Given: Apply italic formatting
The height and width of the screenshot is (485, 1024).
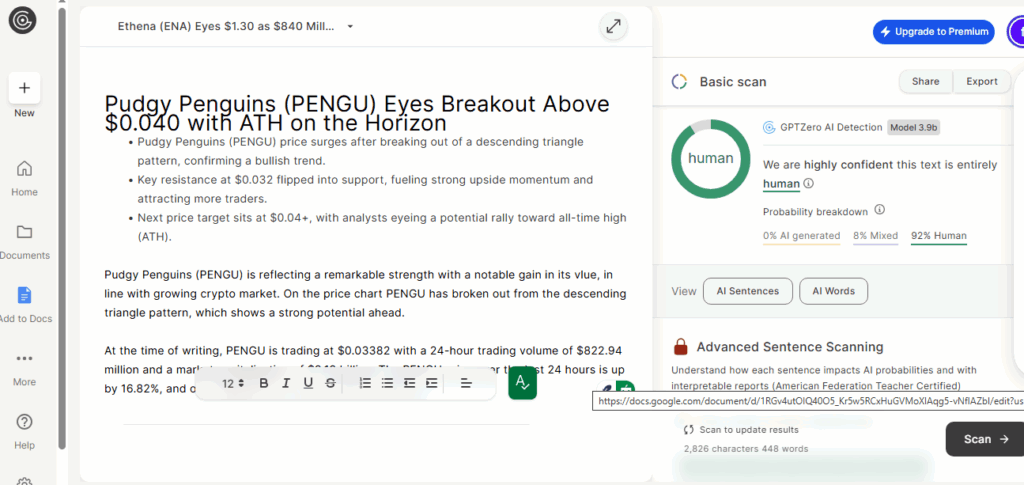Looking at the screenshot, I should [286, 383].
